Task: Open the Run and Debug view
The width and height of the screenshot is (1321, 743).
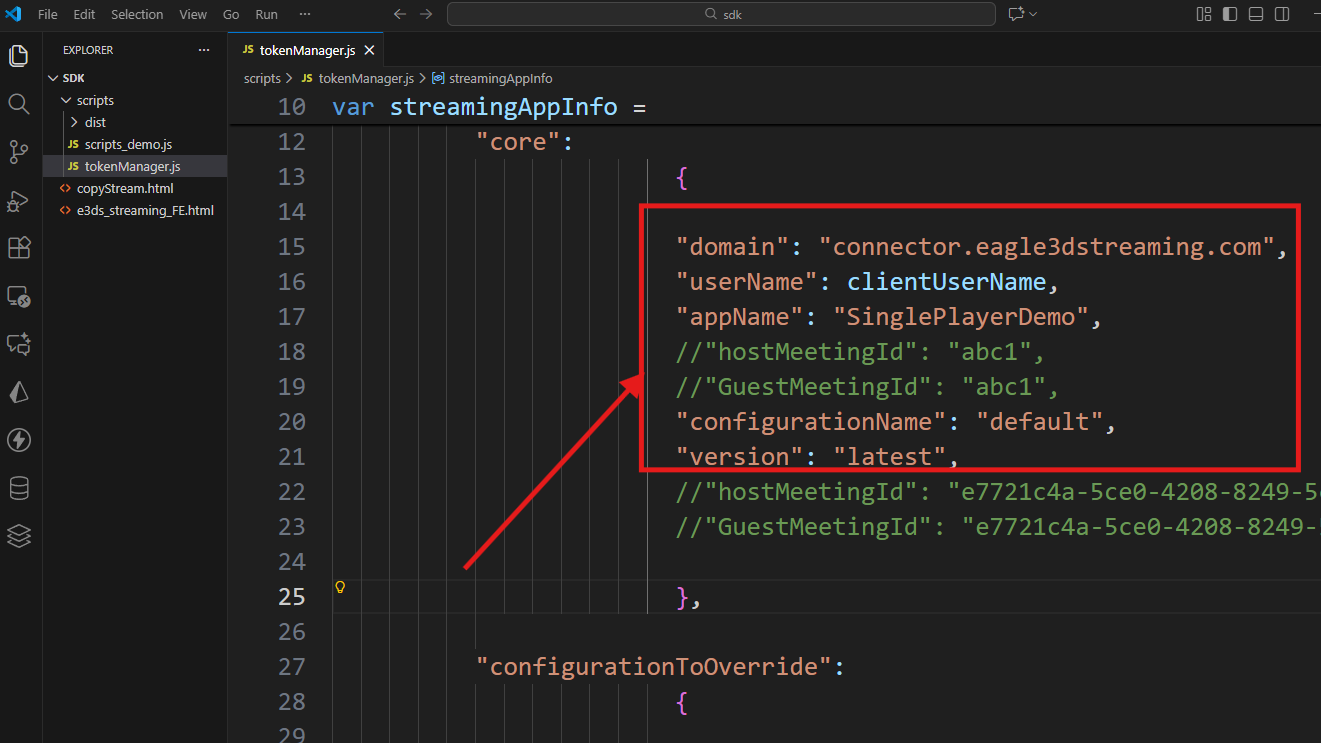Action: [x=18, y=201]
